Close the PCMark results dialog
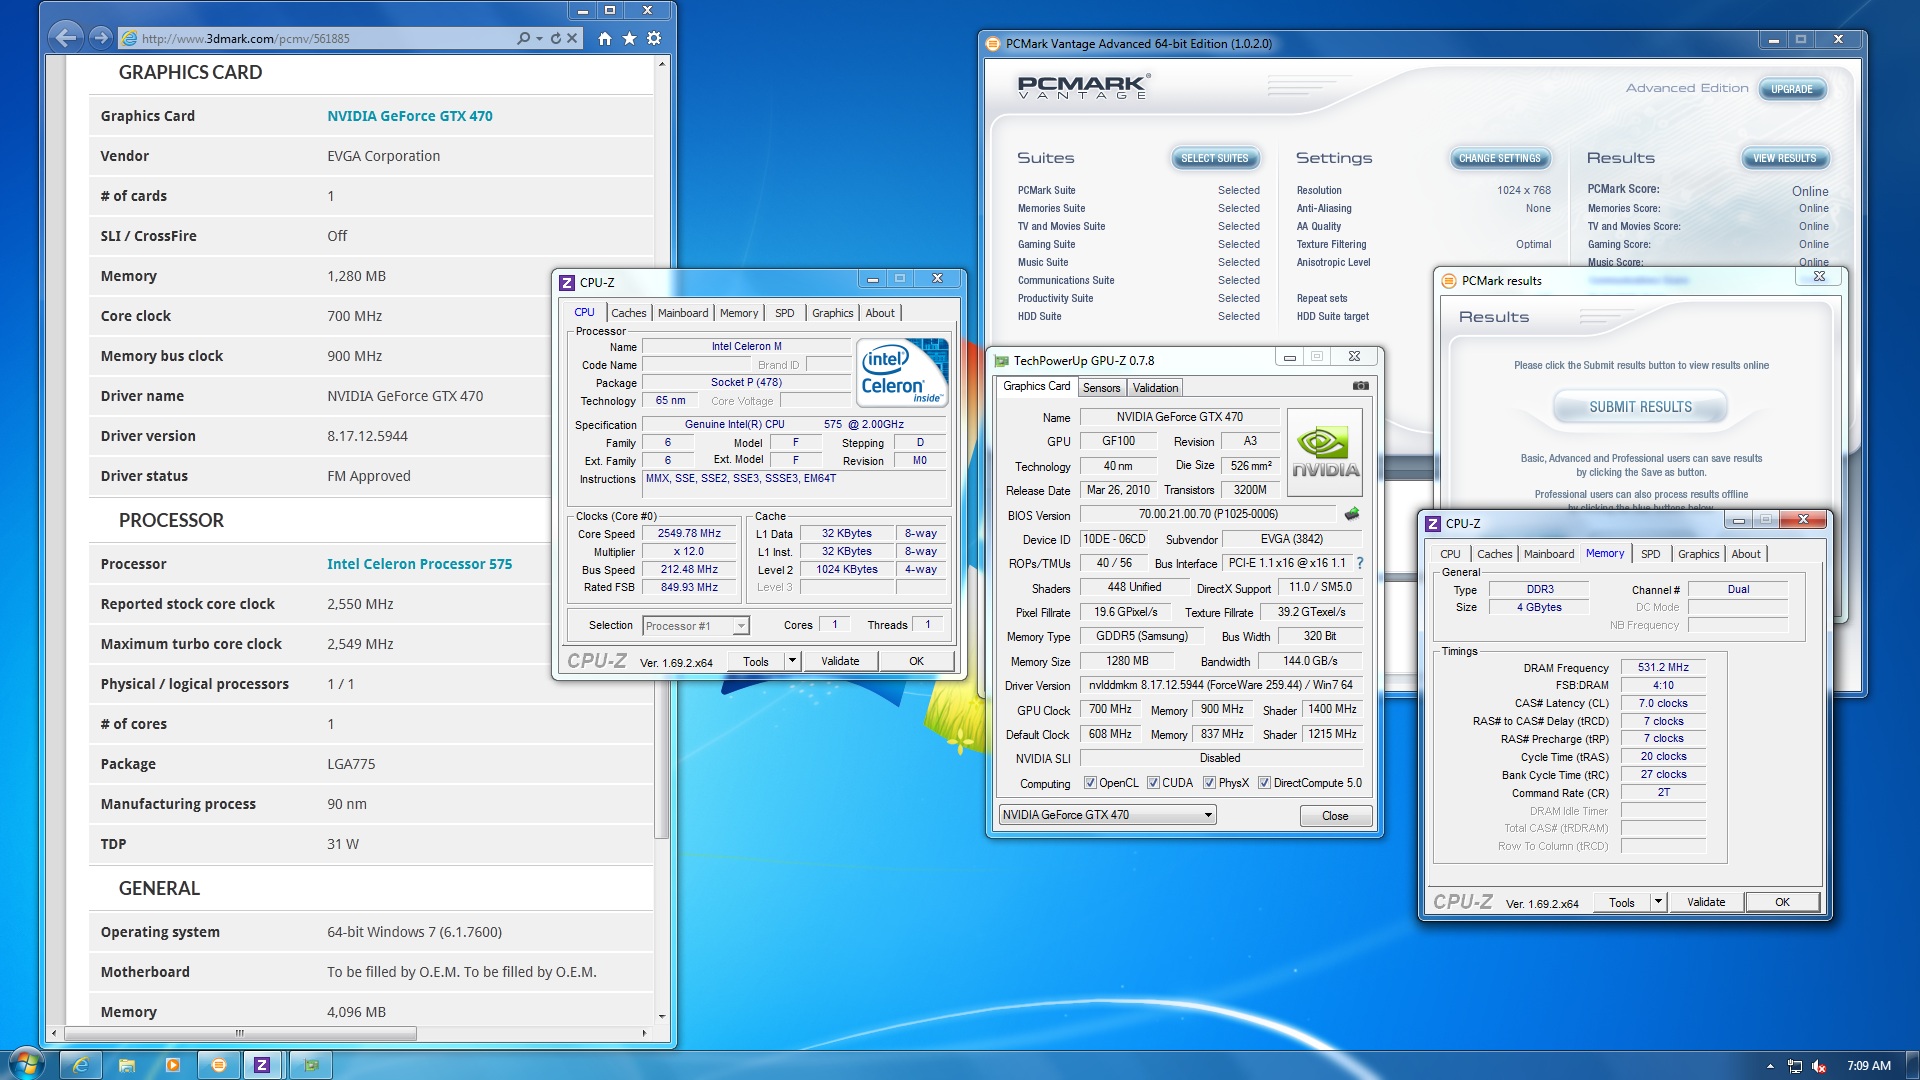The height and width of the screenshot is (1080, 1920). (x=1819, y=277)
